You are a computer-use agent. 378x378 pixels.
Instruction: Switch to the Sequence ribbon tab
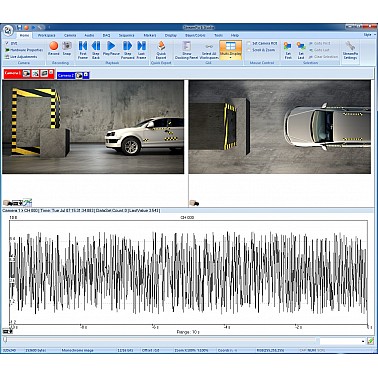point(127,35)
